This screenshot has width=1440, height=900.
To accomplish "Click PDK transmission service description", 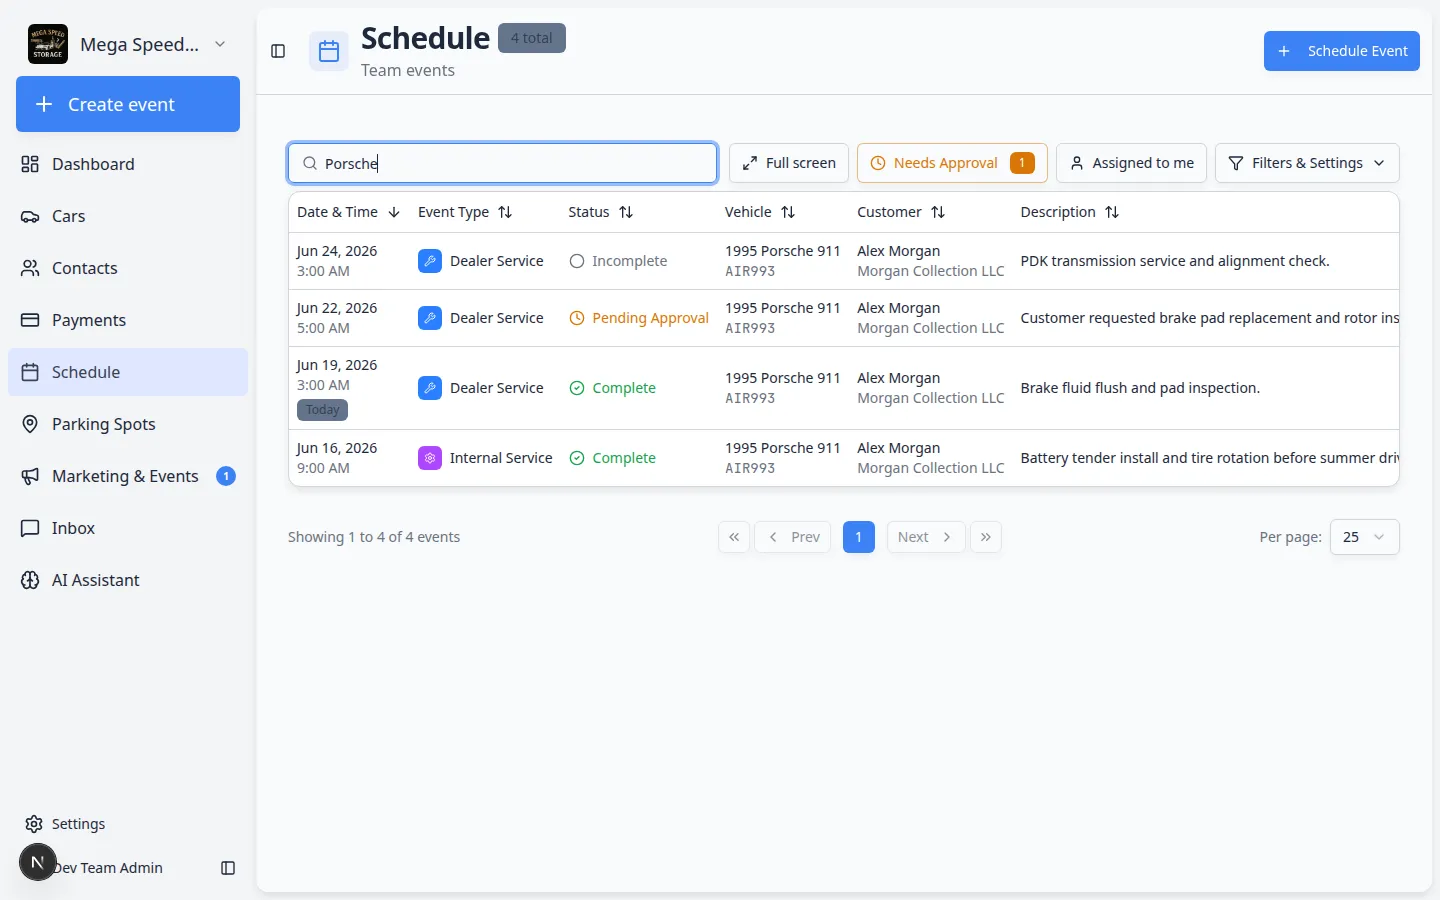I will pos(1175,261).
